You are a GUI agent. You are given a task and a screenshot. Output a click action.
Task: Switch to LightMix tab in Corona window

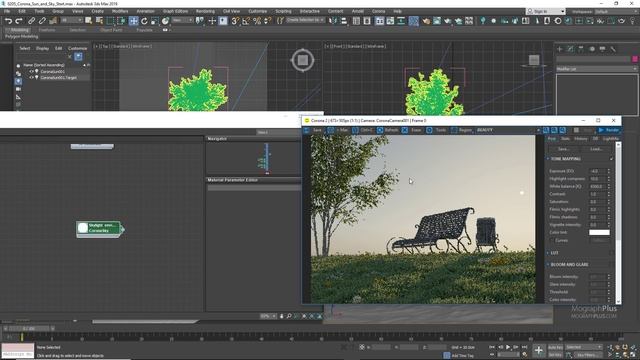point(611,139)
